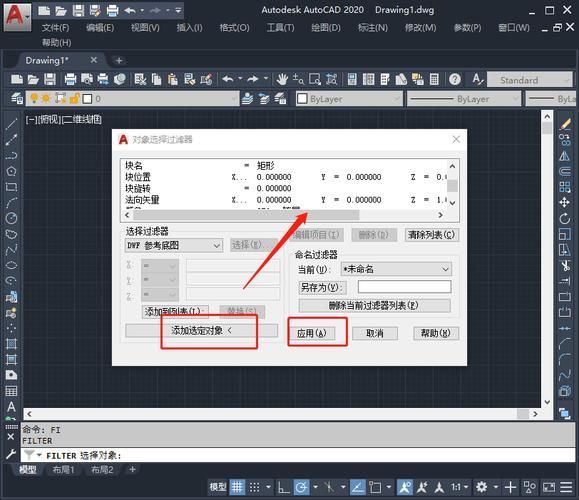Select the Line tool in left toolbar
579x500 pixels.
tap(11, 124)
